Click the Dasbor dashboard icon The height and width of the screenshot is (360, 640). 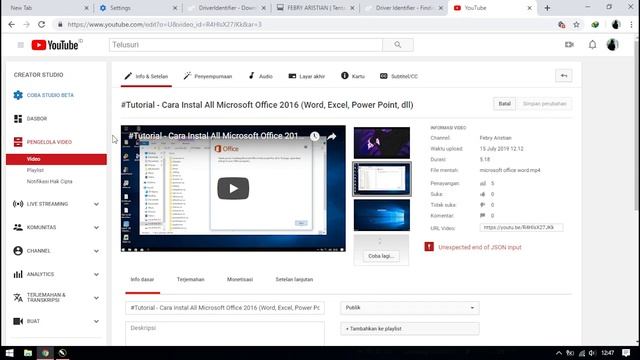pyautogui.click(x=18, y=119)
